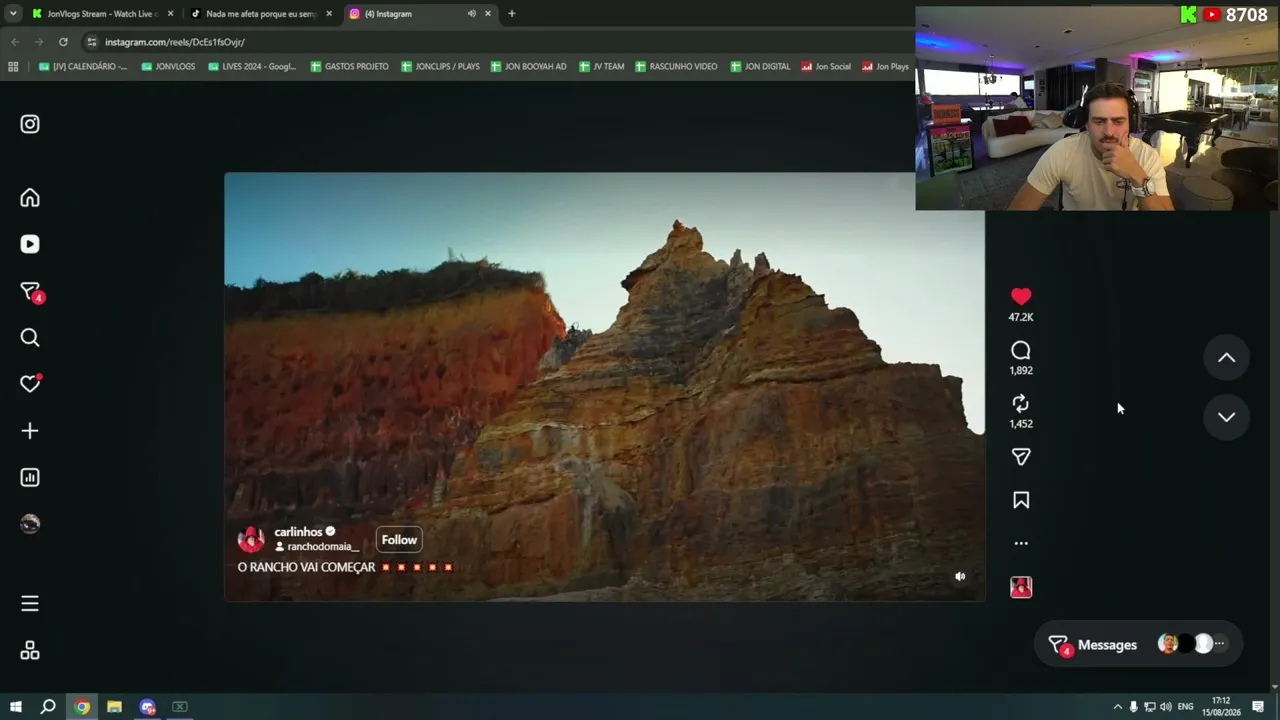Open the [JV] CALENDÁRIO bookmark

(82, 67)
